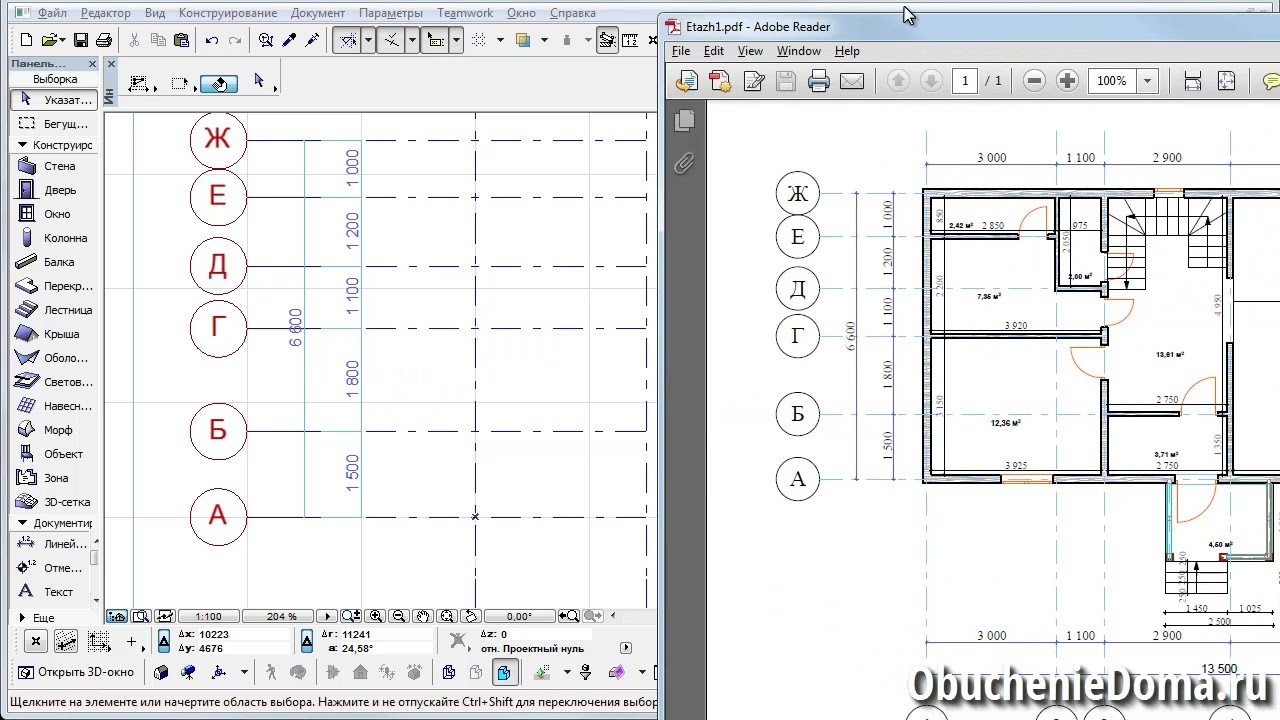Screen dimensions: 1280x720
Task: Click the 0,00° orientation button
Action: point(519,616)
